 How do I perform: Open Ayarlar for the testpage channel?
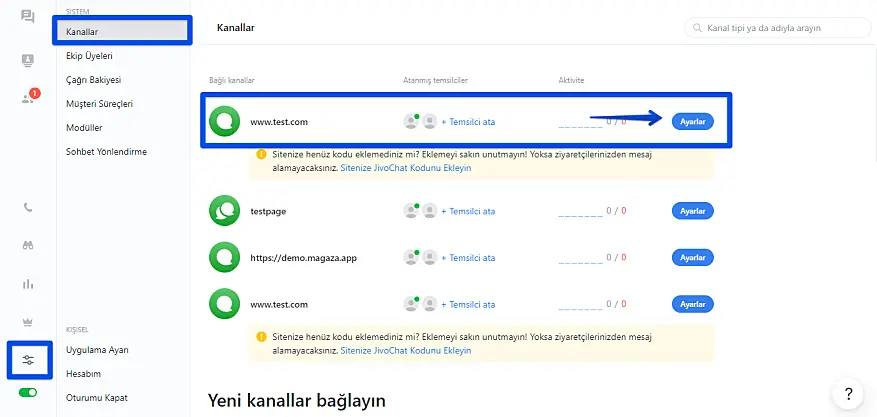pos(692,211)
